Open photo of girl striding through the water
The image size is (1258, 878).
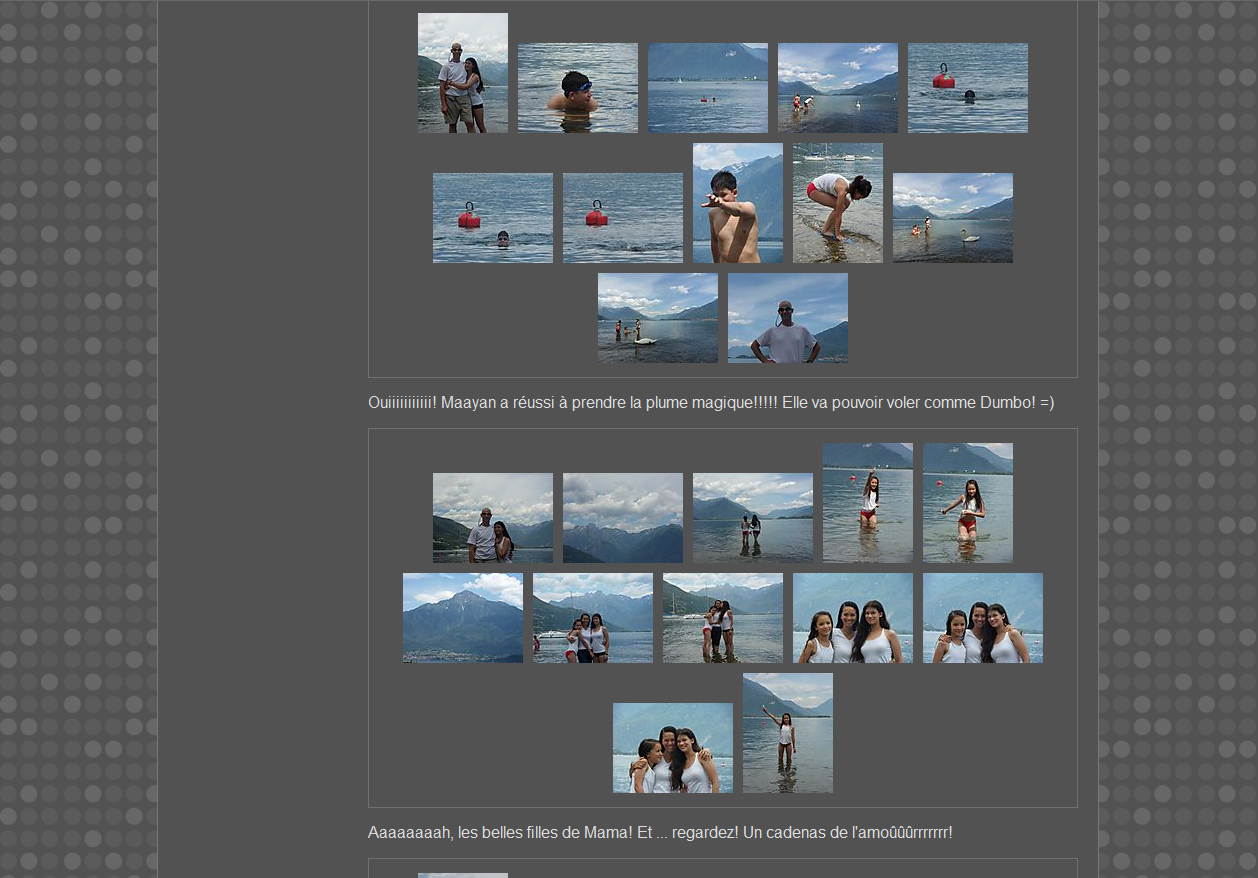[967, 503]
